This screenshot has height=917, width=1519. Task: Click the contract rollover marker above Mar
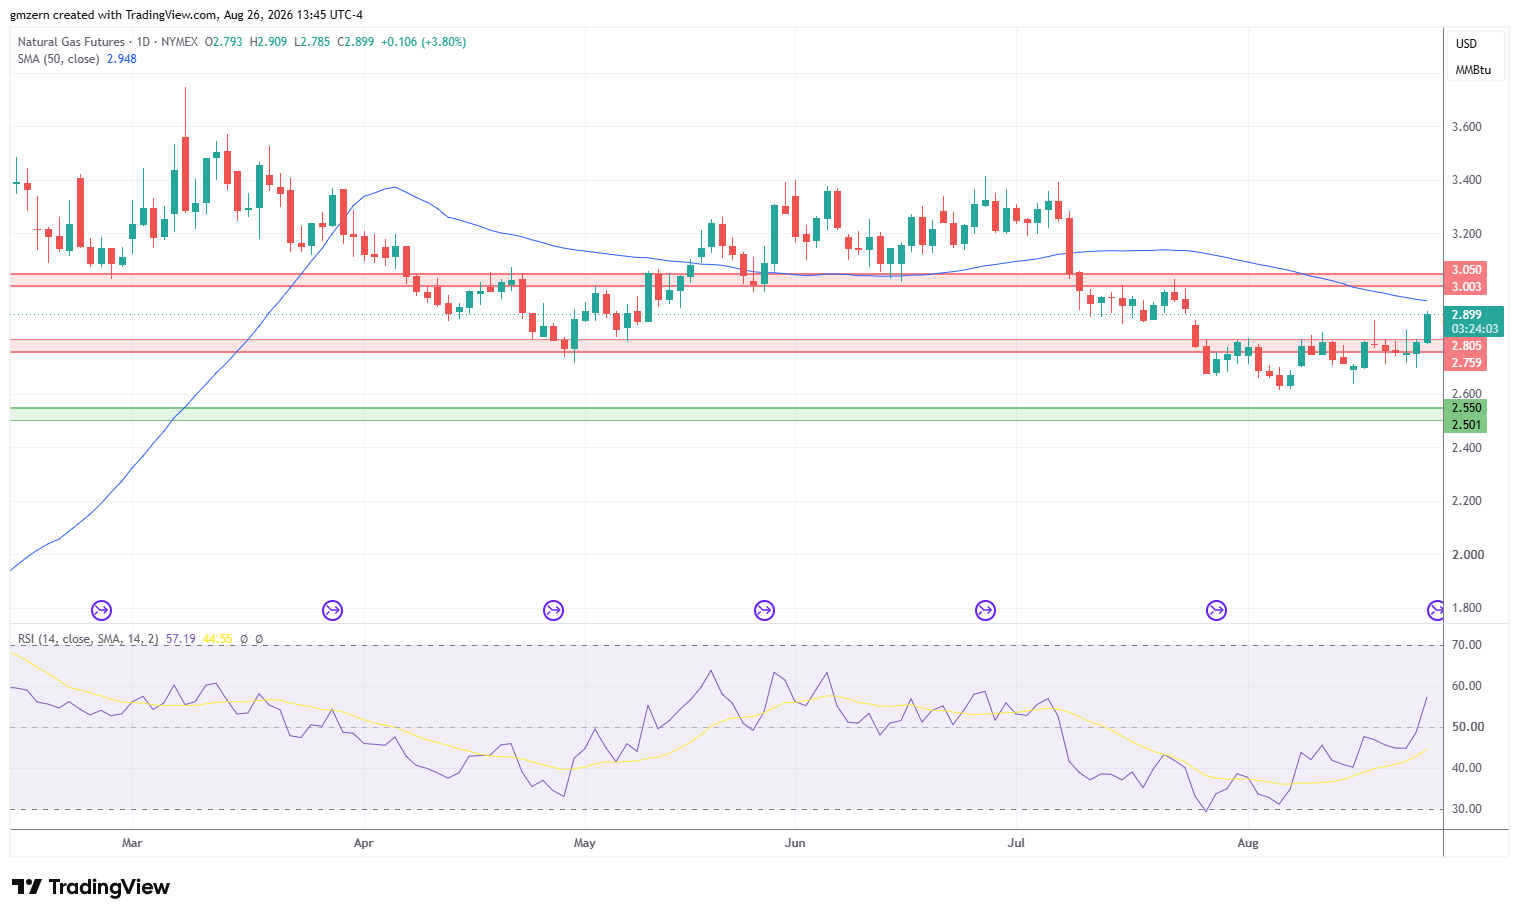coord(101,610)
